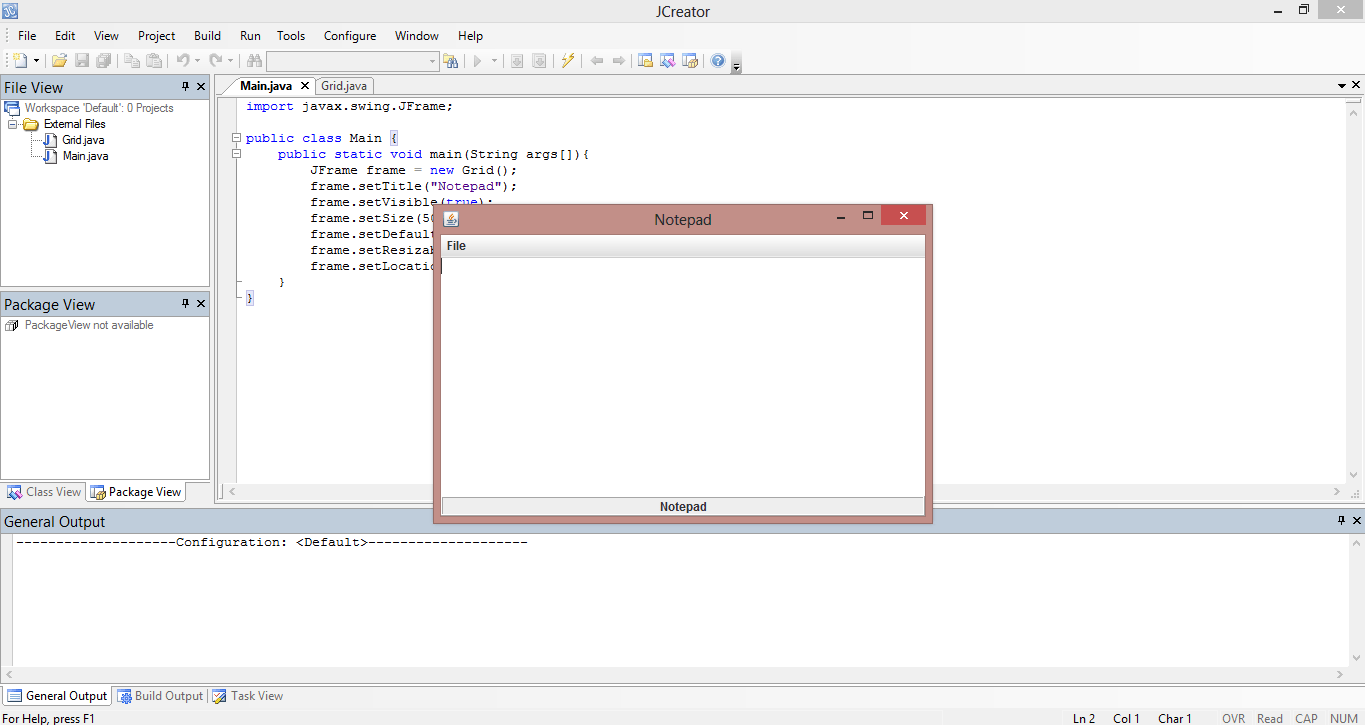Open the Redo history dropdown arrow
1365x725 pixels.
click(x=230, y=61)
